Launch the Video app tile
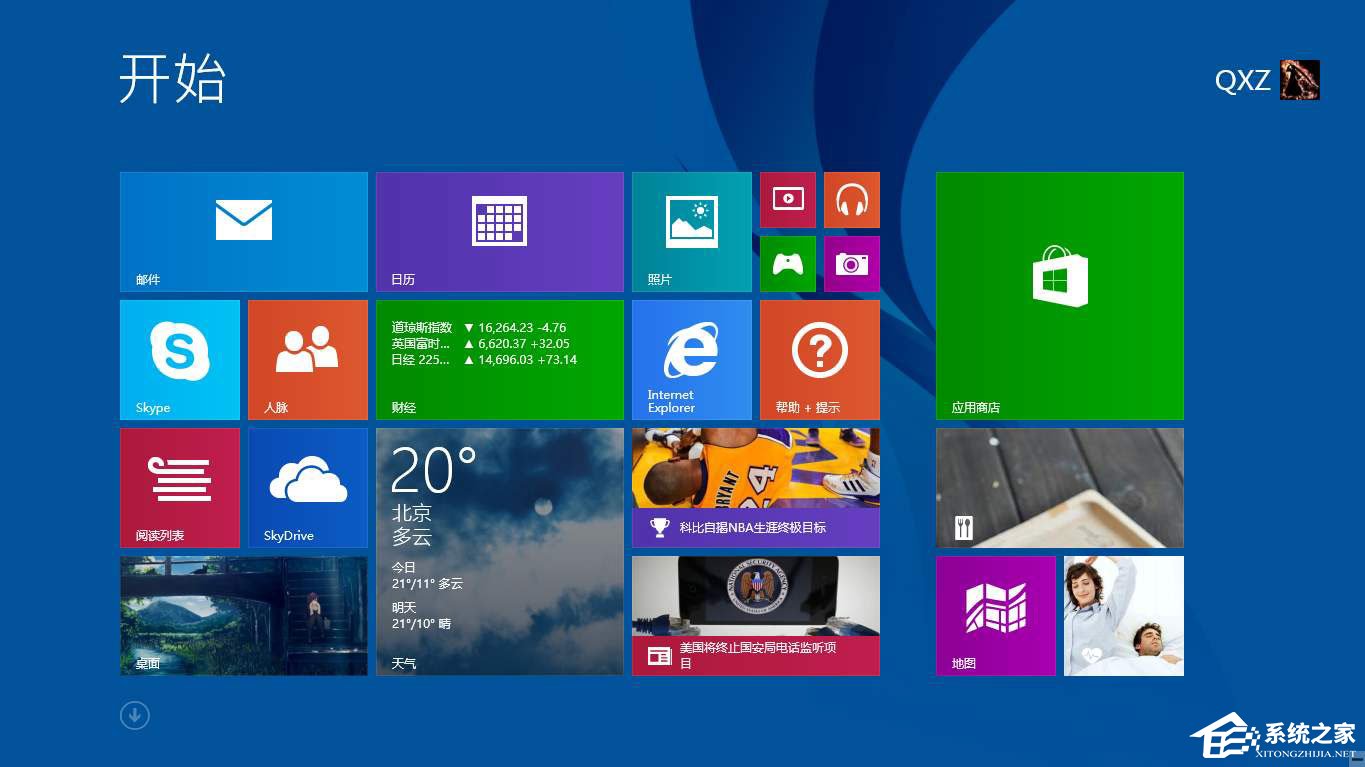 (x=787, y=199)
